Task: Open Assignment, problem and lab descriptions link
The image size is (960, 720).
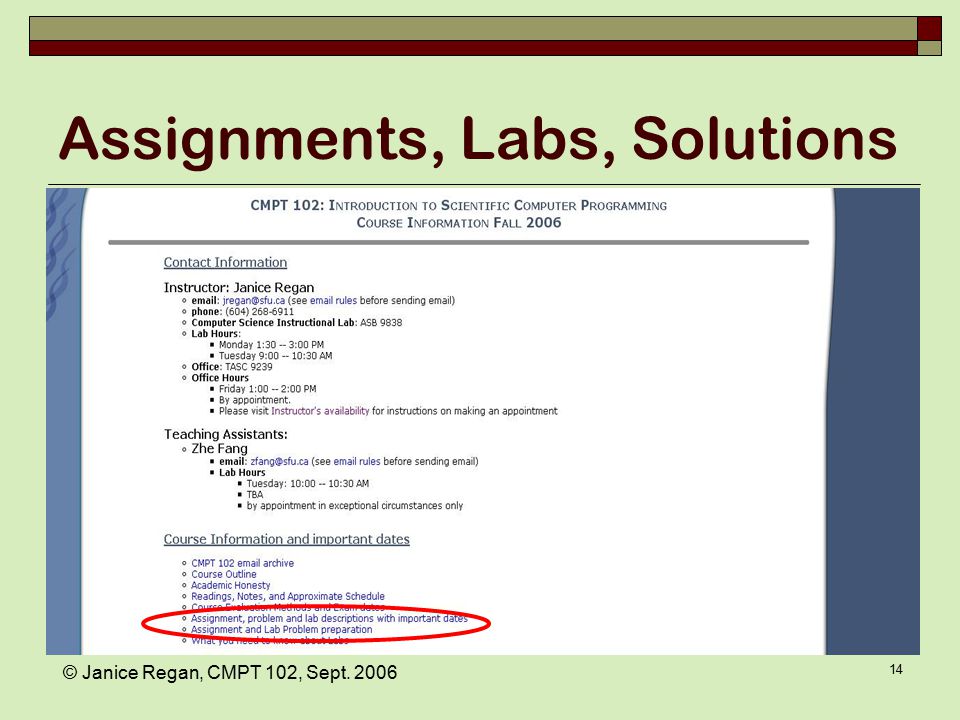Action: click(x=329, y=618)
